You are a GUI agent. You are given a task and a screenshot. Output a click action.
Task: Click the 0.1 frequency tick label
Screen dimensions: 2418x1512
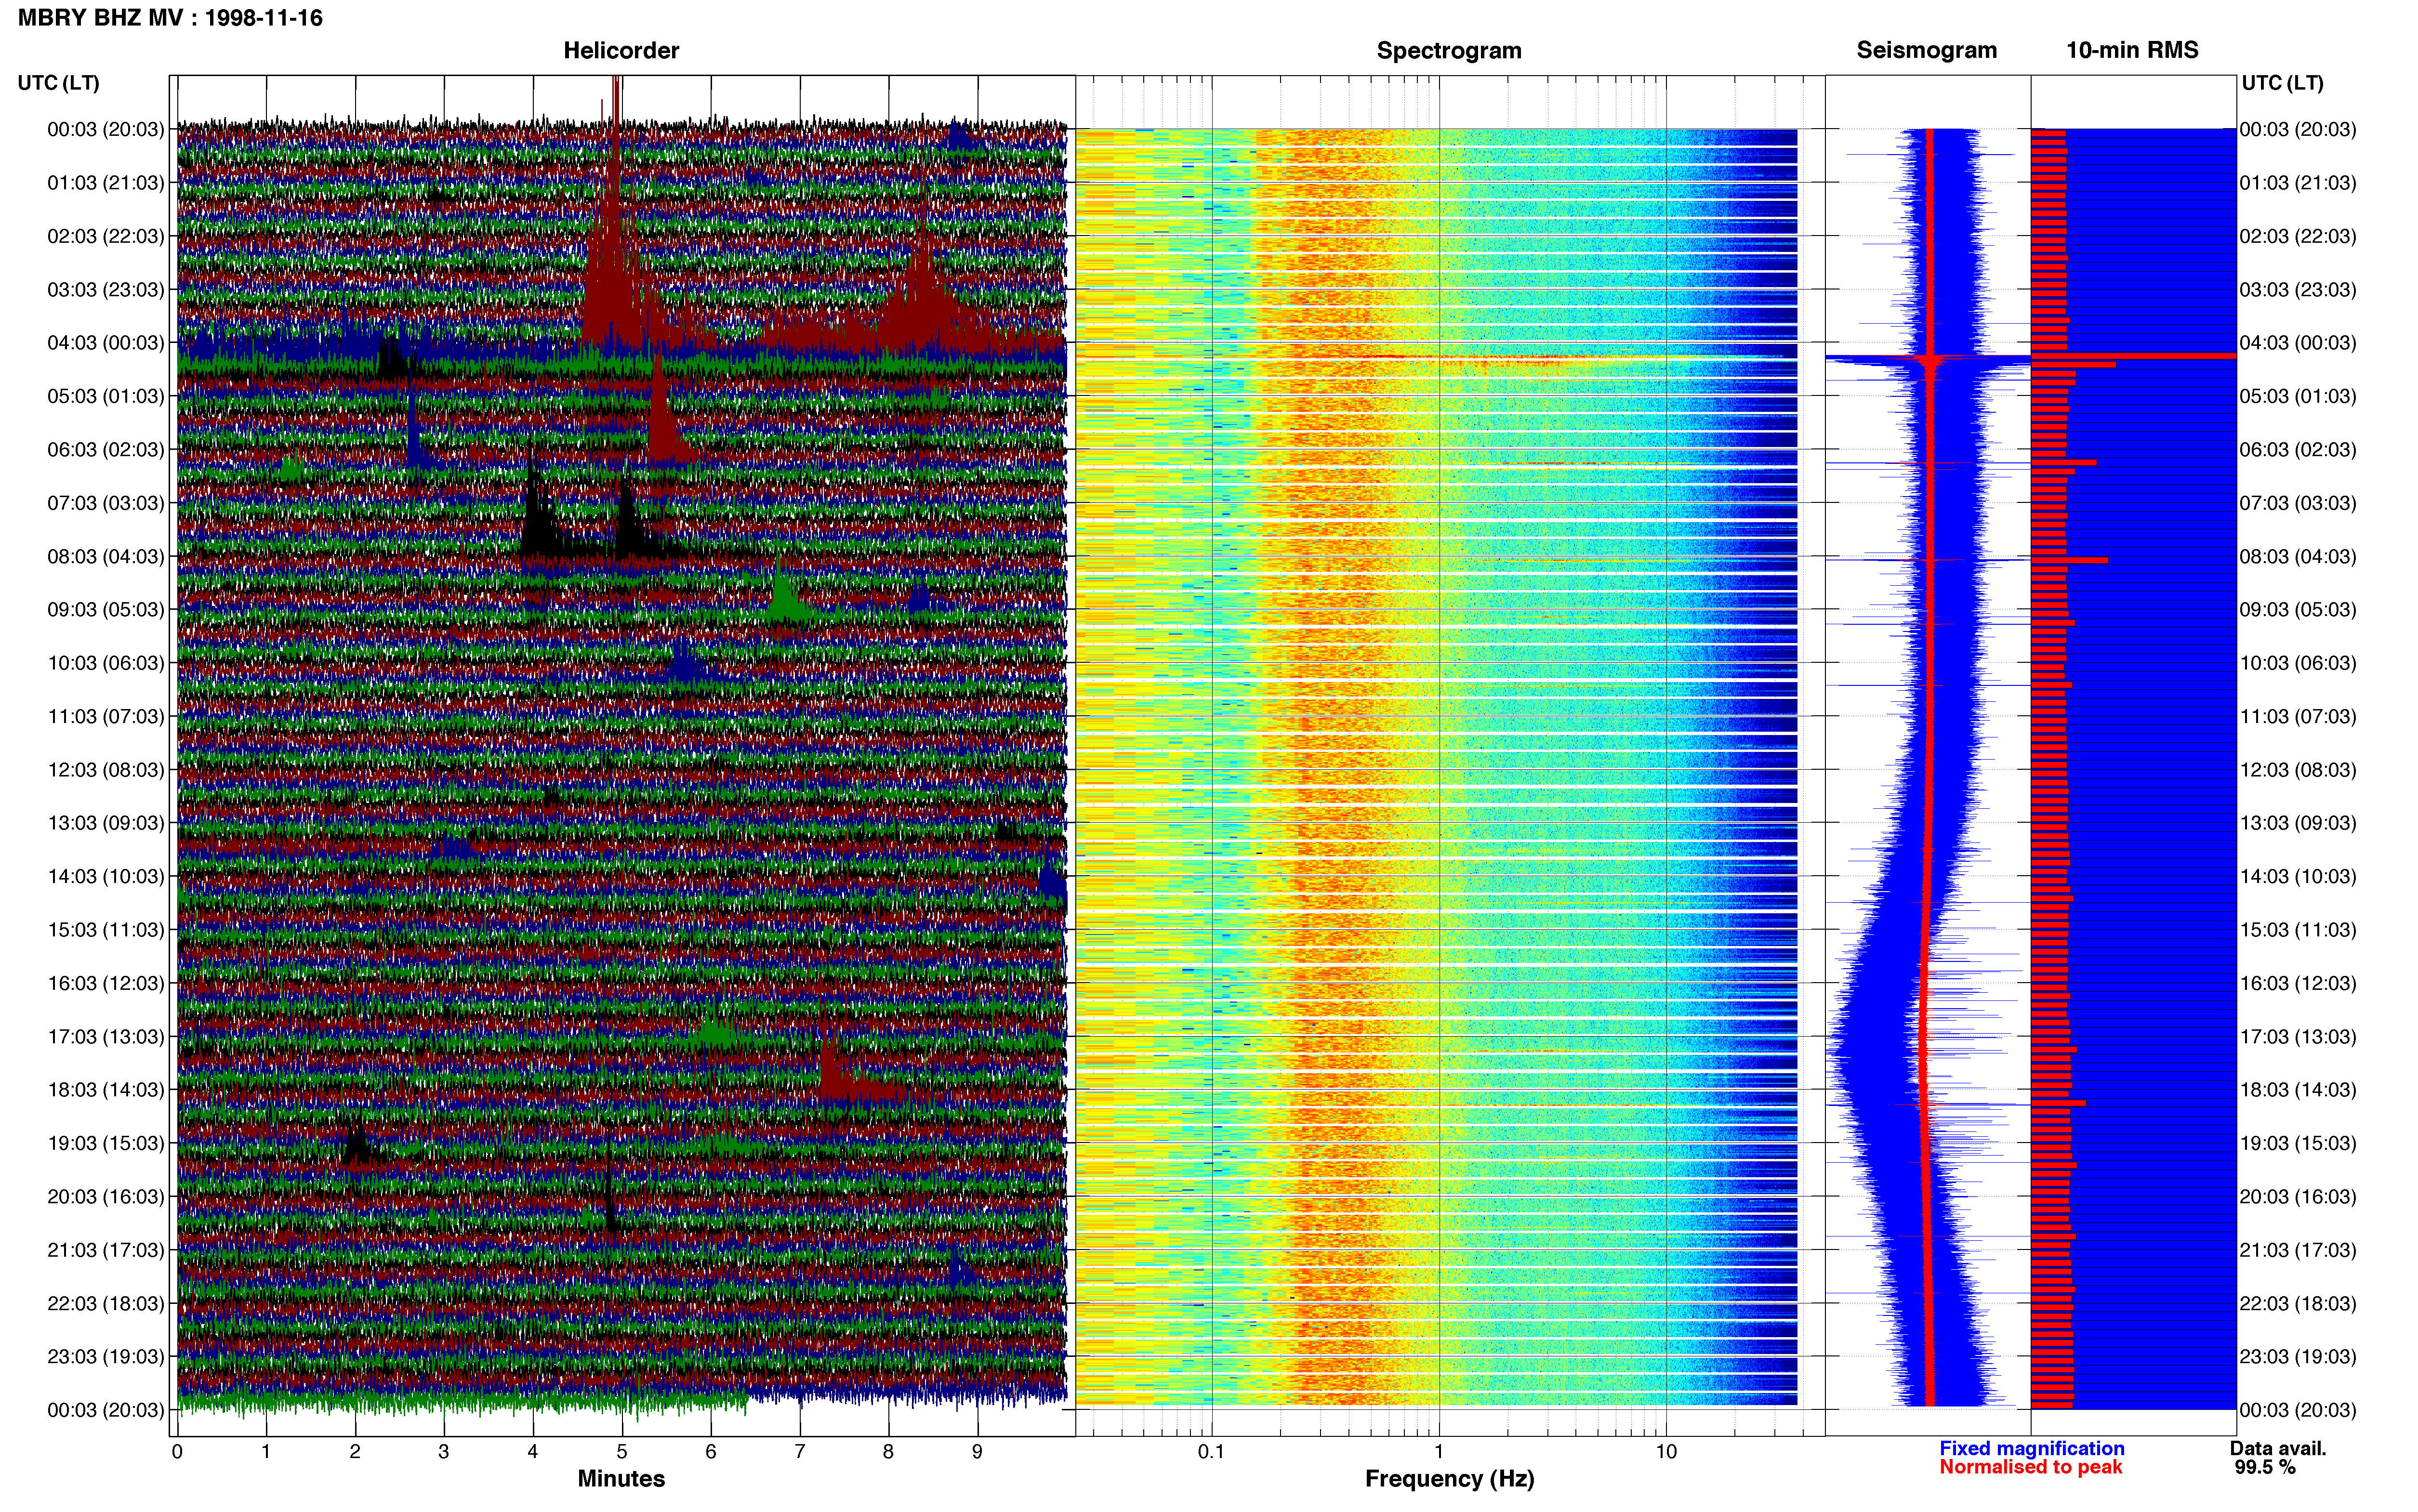(x=1211, y=1452)
